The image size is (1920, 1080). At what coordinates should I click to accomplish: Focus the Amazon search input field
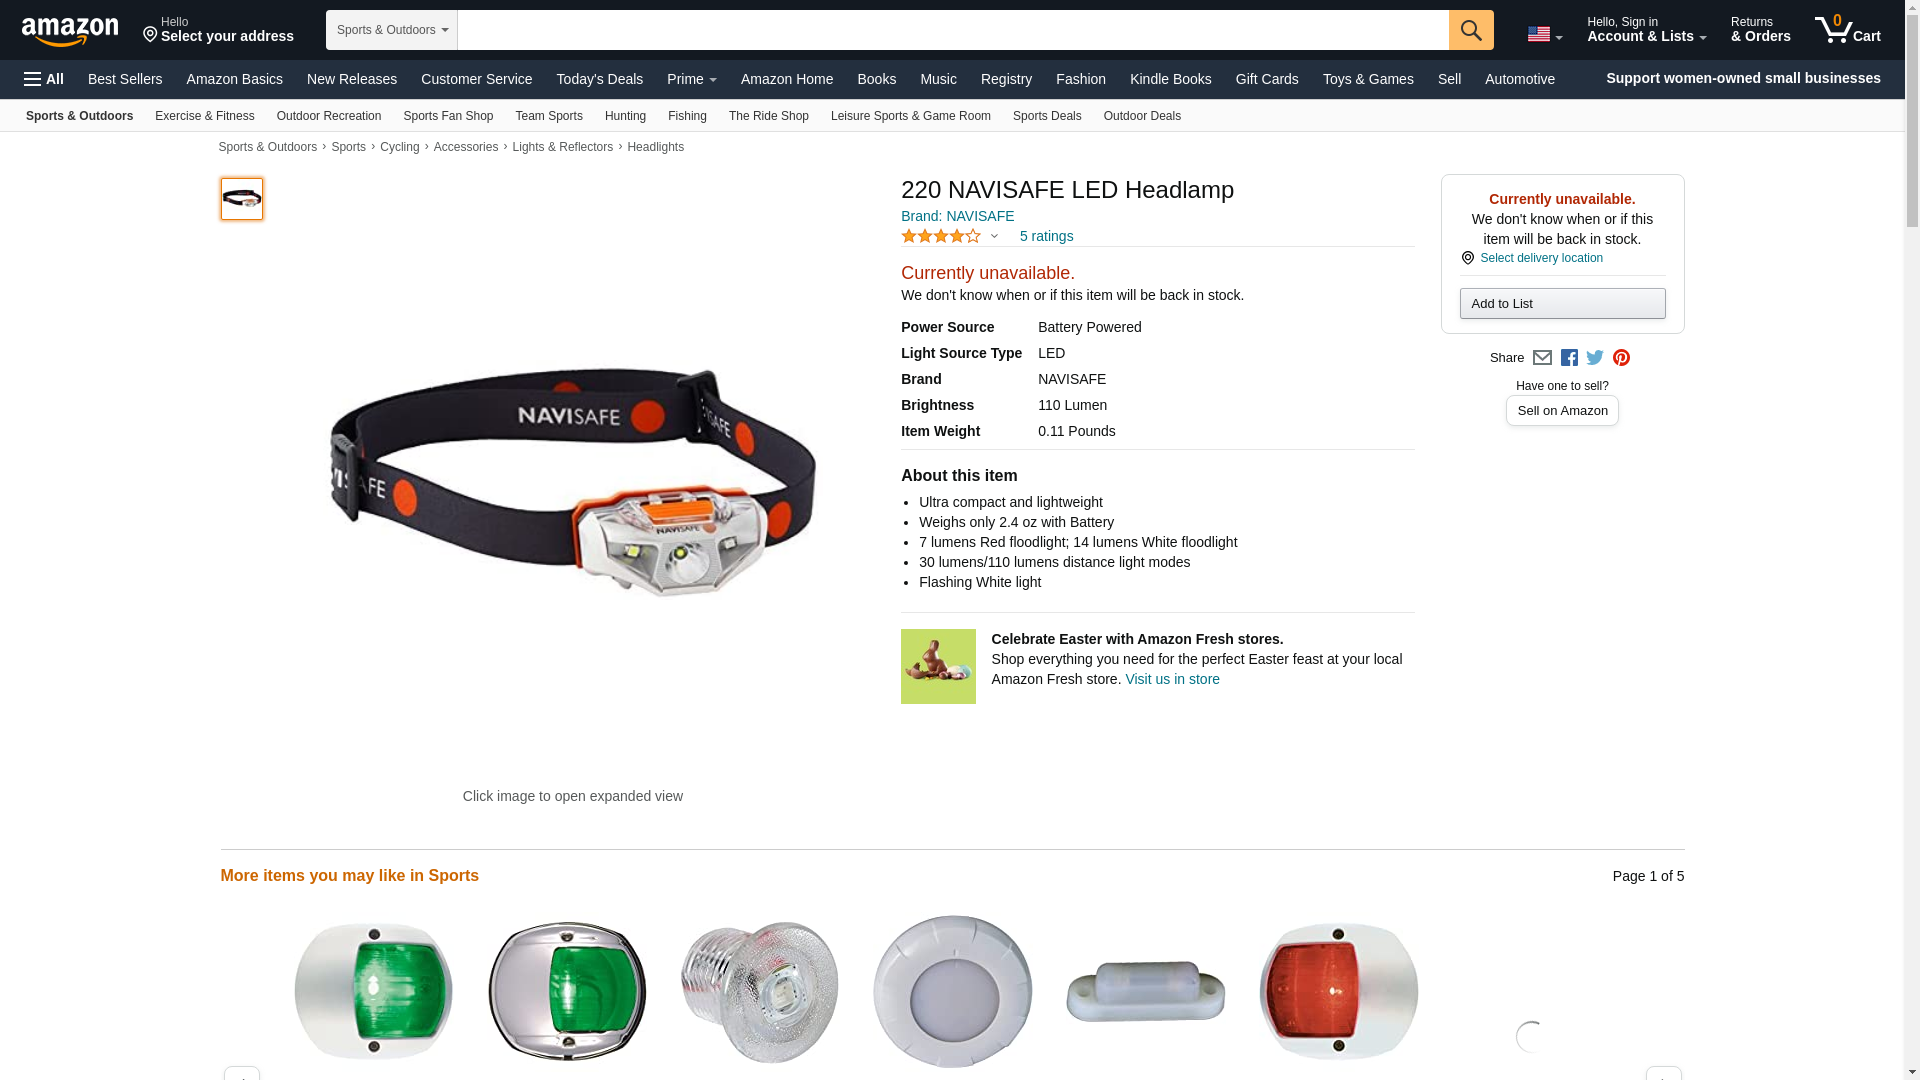tap(953, 30)
